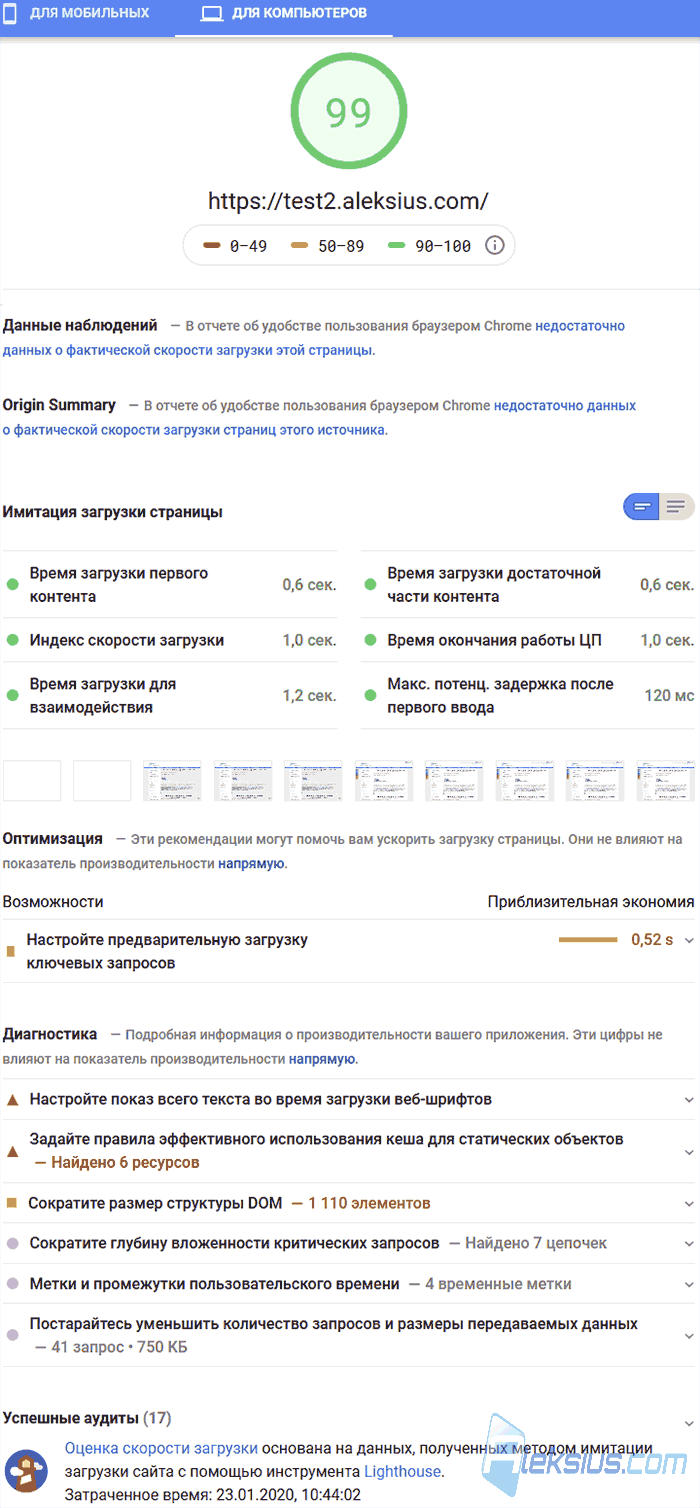Screen dimensions: 700x1508
Task: Click 'Время окончания работы ЦП' metric
Action: click(528, 640)
